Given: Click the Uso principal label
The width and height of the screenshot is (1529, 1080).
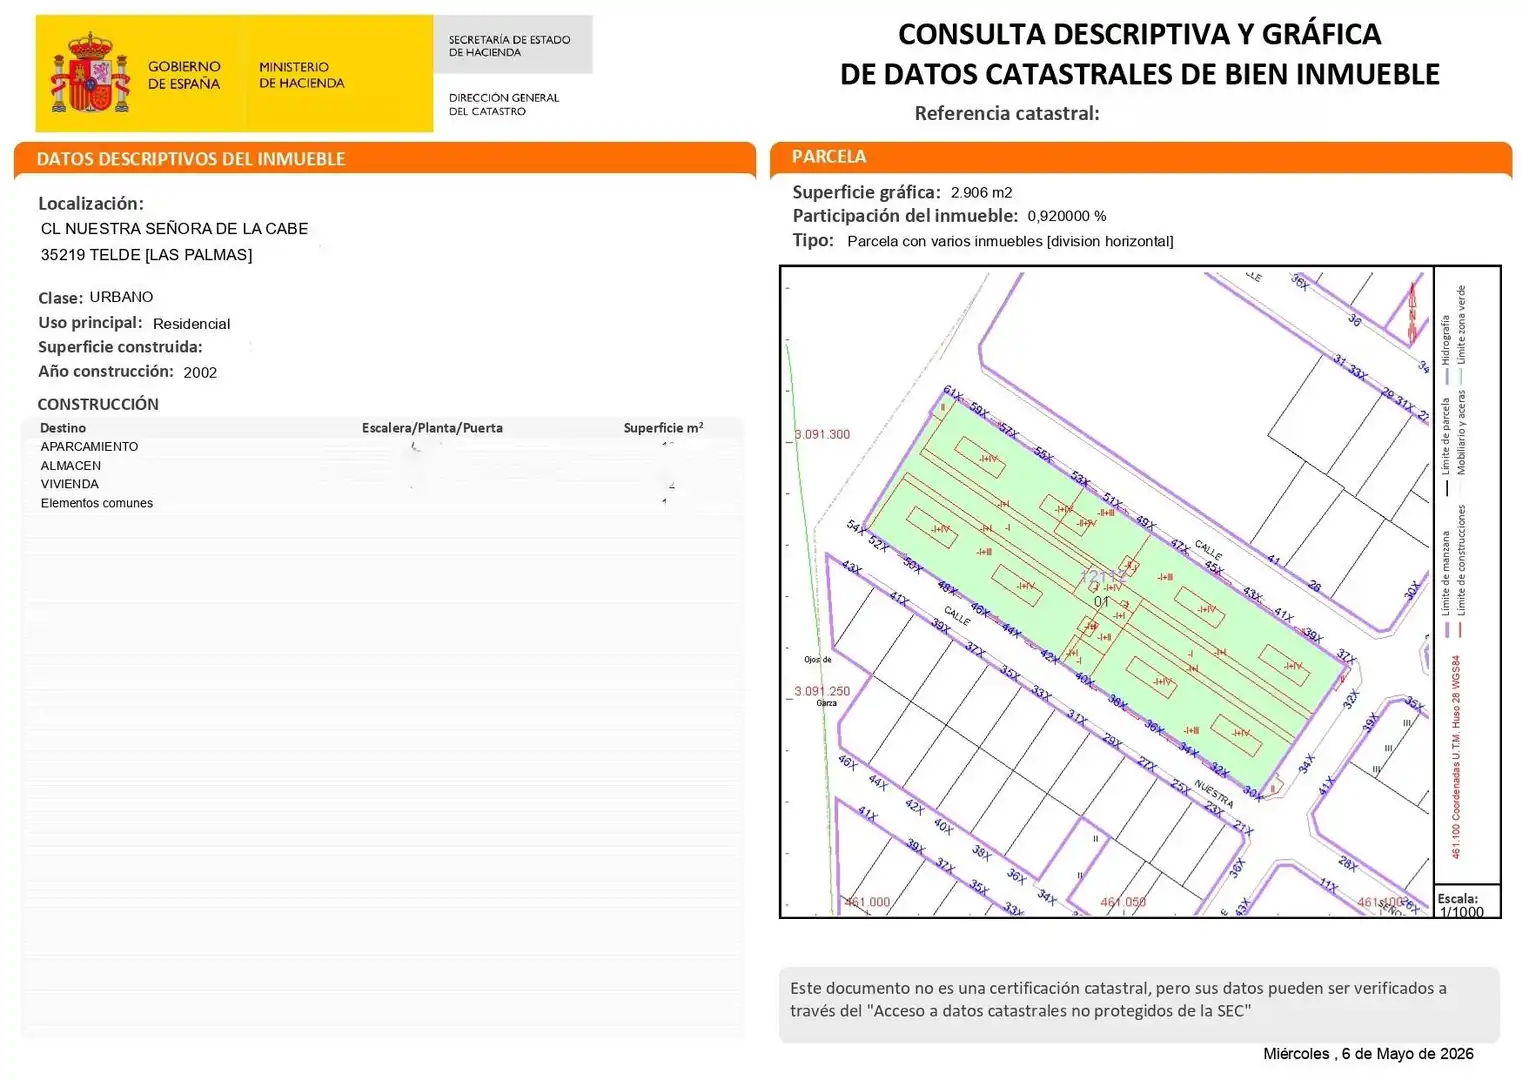Looking at the screenshot, I should (90, 323).
